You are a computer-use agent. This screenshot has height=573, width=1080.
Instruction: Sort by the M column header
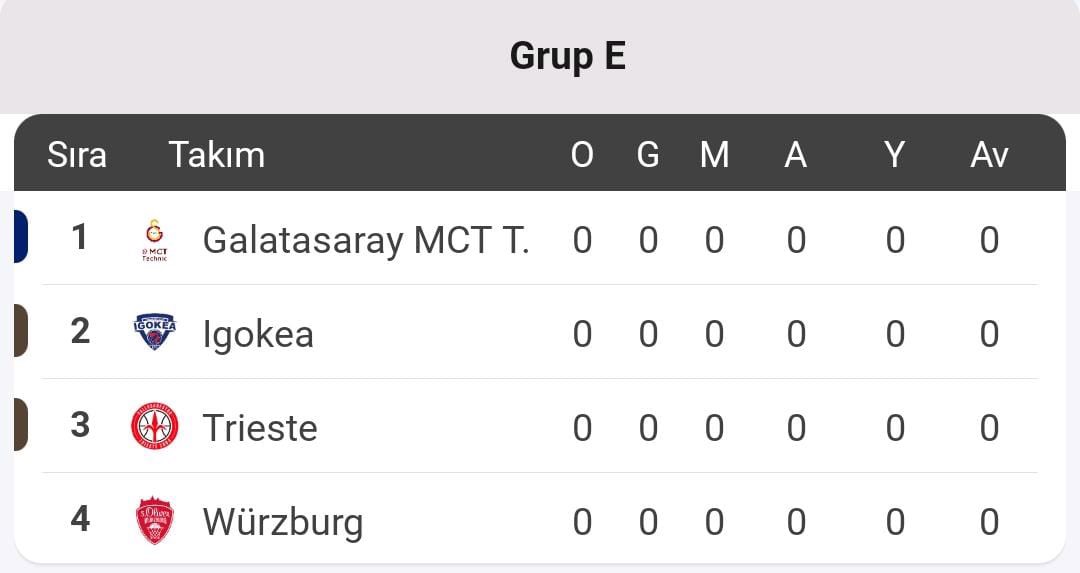714,155
